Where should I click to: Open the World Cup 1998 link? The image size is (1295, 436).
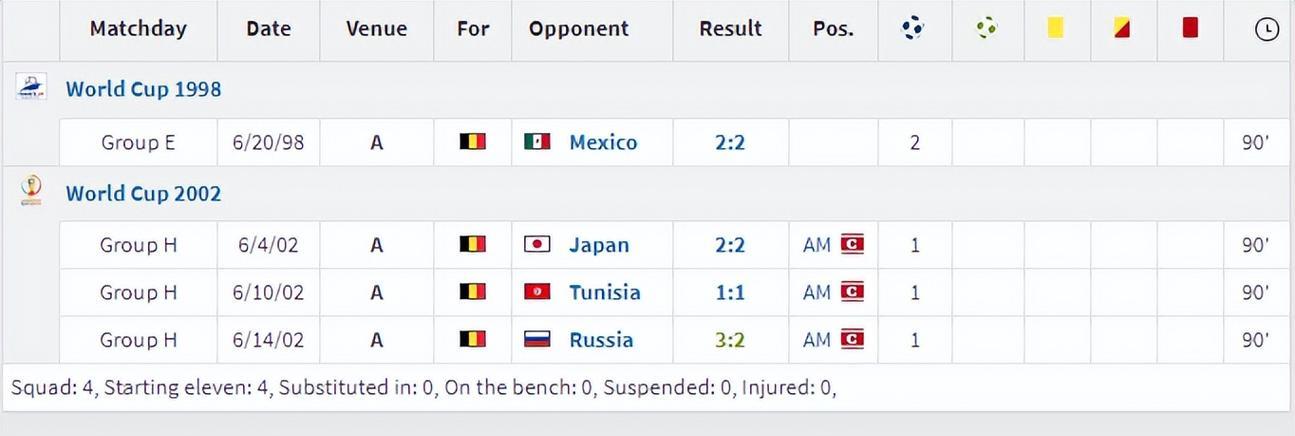click(x=144, y=88)
